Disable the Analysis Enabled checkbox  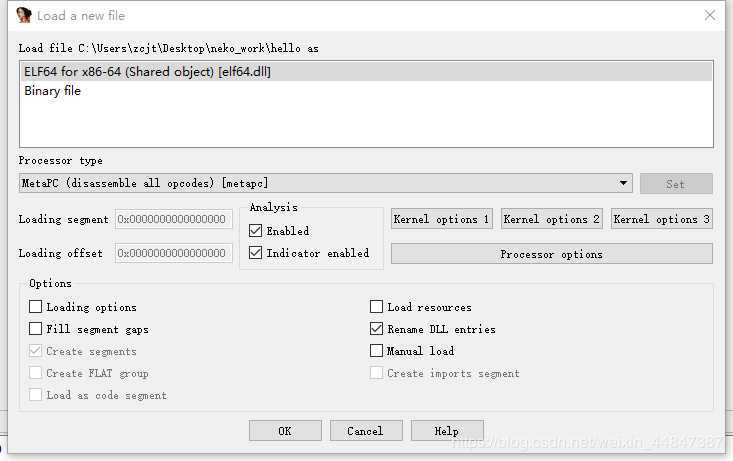(256, 231)
